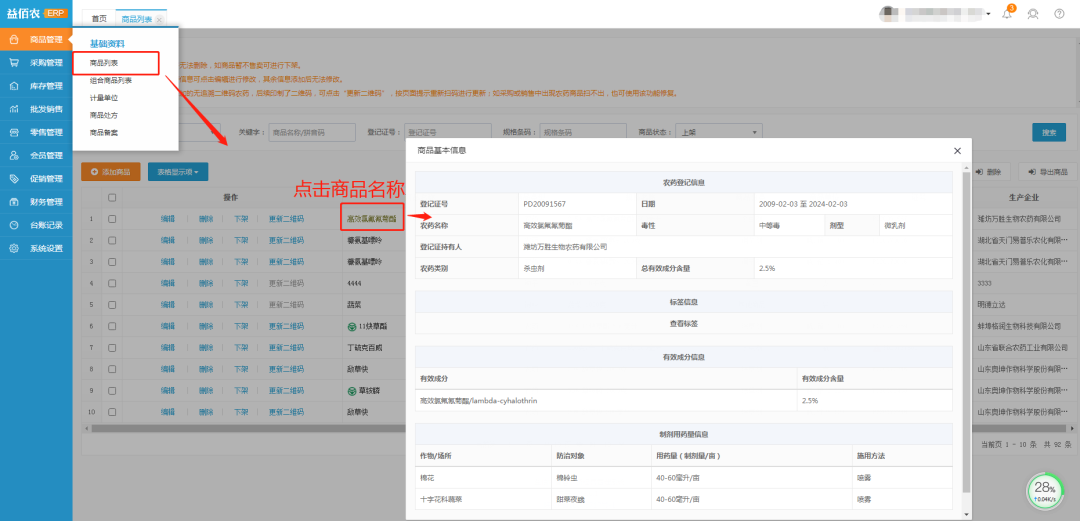Viewport: 1080px width, 521px height.
Task: Click the 操作 column header
Action: (231, 198)
